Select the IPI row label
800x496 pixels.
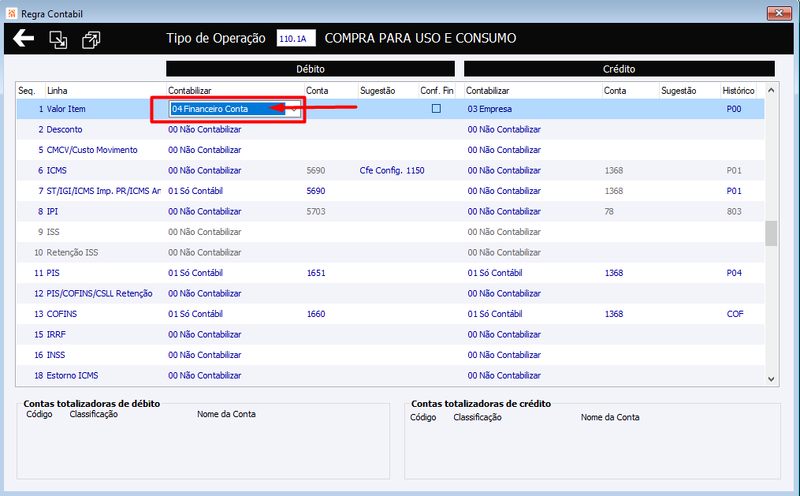click(x=52, y=211)
